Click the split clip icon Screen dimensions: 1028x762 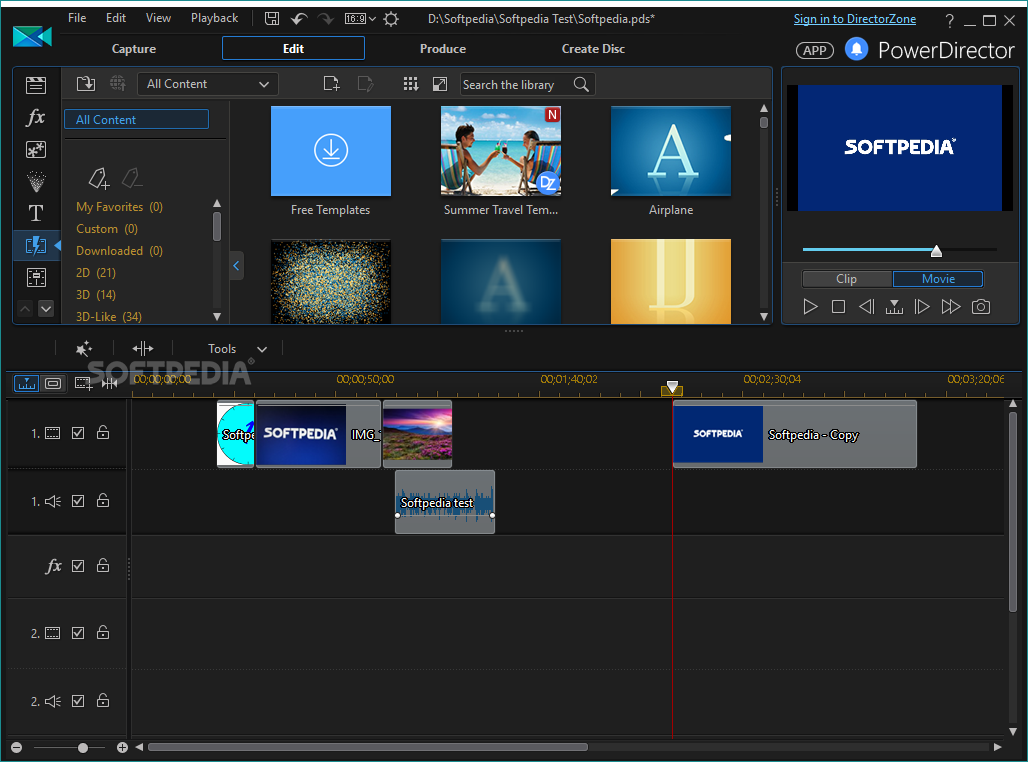pos(143,348)
